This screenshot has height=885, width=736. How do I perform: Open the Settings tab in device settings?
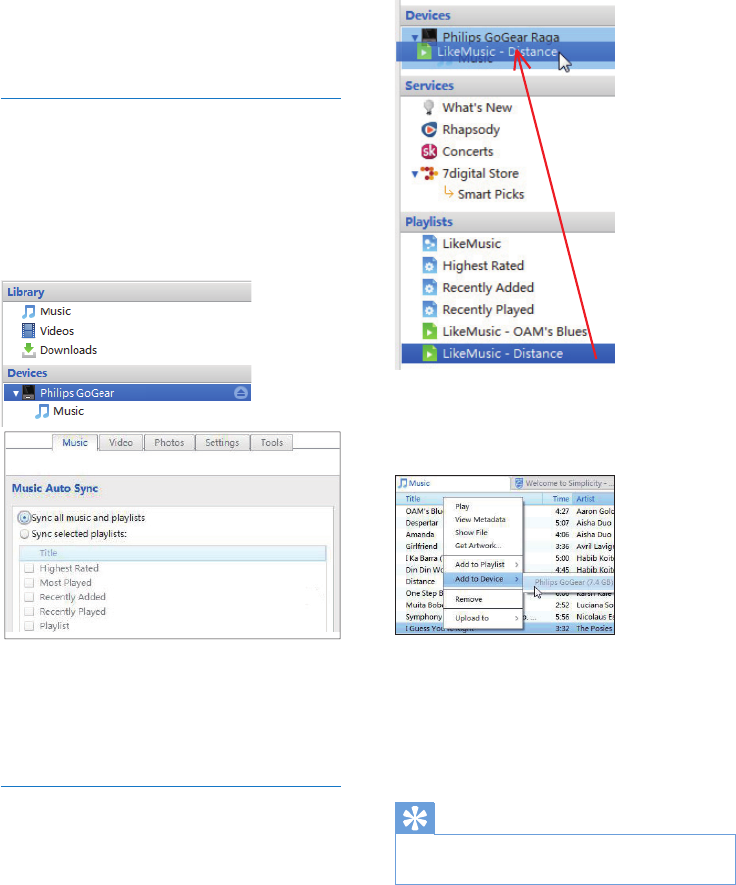point(222,442)
